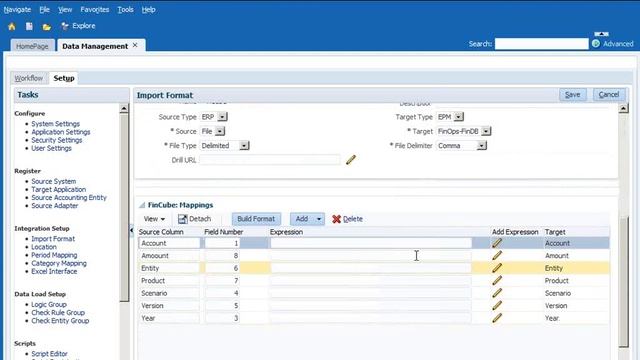Click the Home icon in the toolbar
The image size is (640, 360).
12,27
